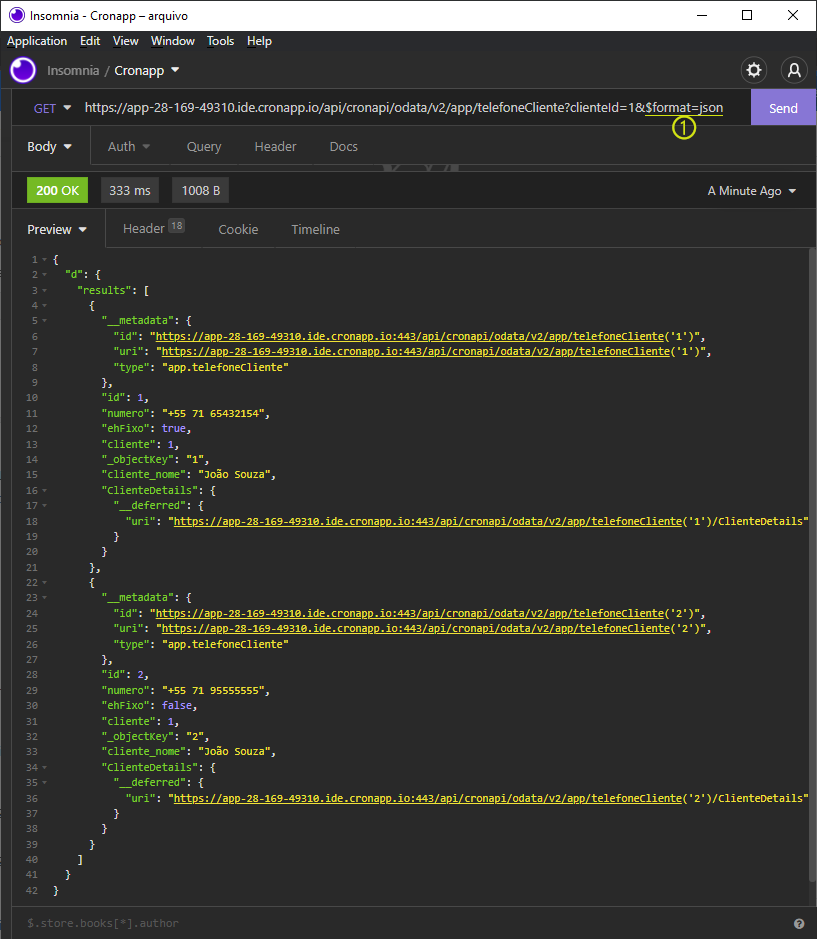The width and height of the screenshot is (817, 939).
Task: Send the GET request
Action: point(783,108)
